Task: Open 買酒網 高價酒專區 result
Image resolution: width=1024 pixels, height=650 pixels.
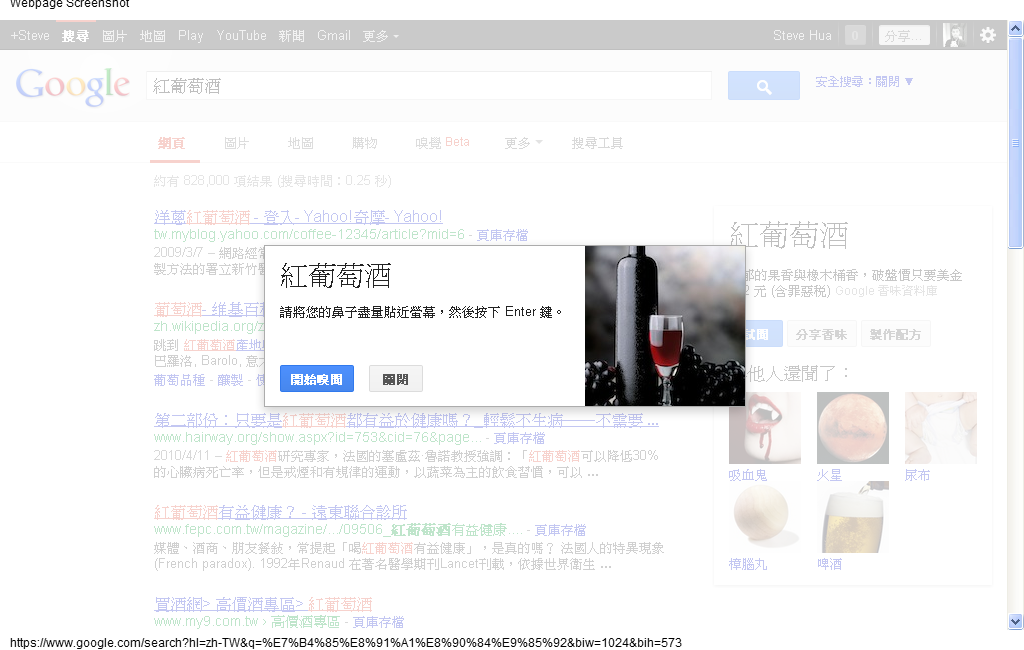Action: [x=263, y=604]
